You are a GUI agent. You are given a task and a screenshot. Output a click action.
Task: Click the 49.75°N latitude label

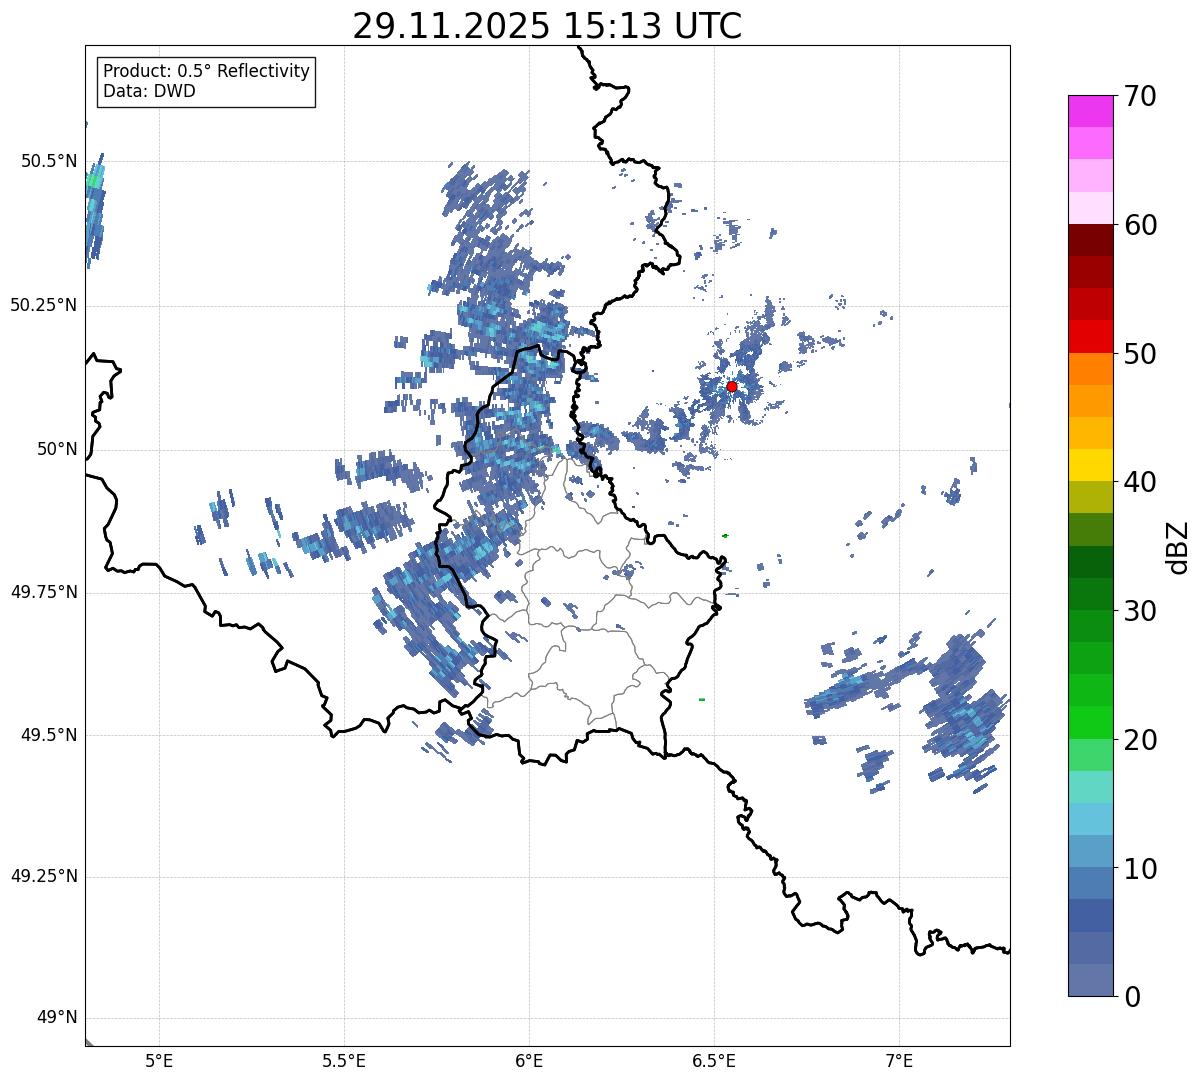click(x=43, y=592)
